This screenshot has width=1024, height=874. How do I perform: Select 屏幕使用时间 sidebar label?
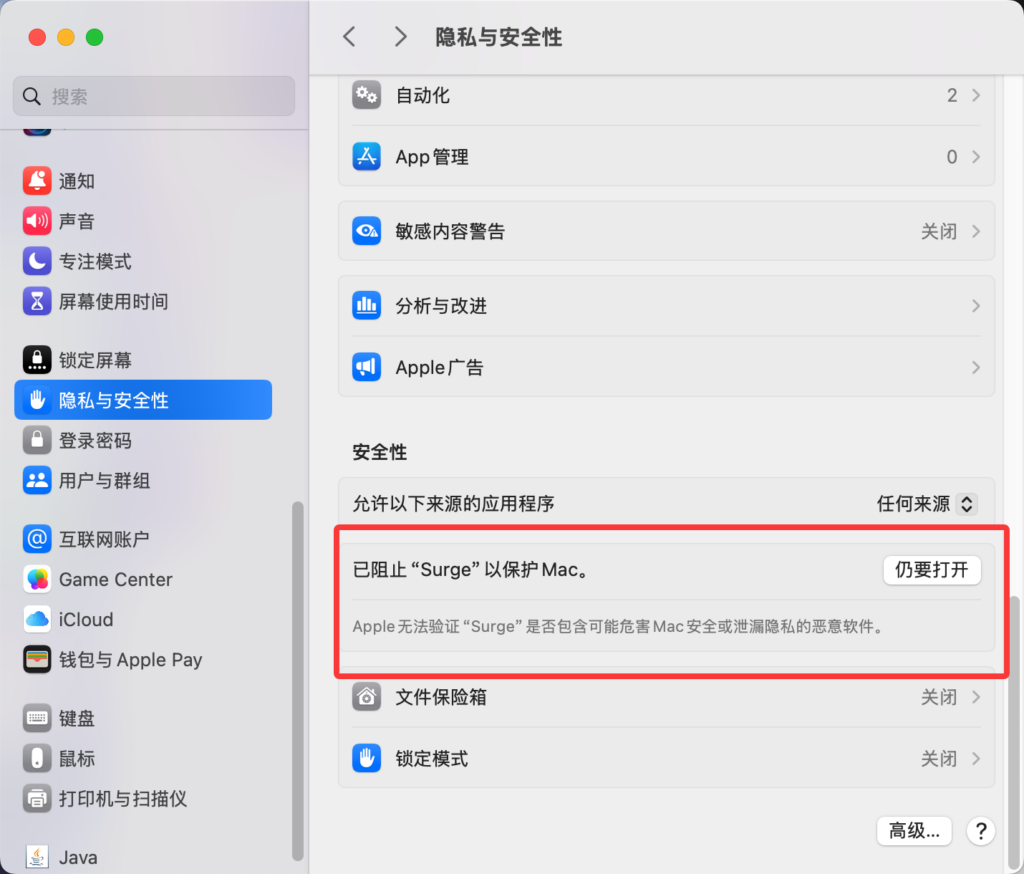pos(114,301)
